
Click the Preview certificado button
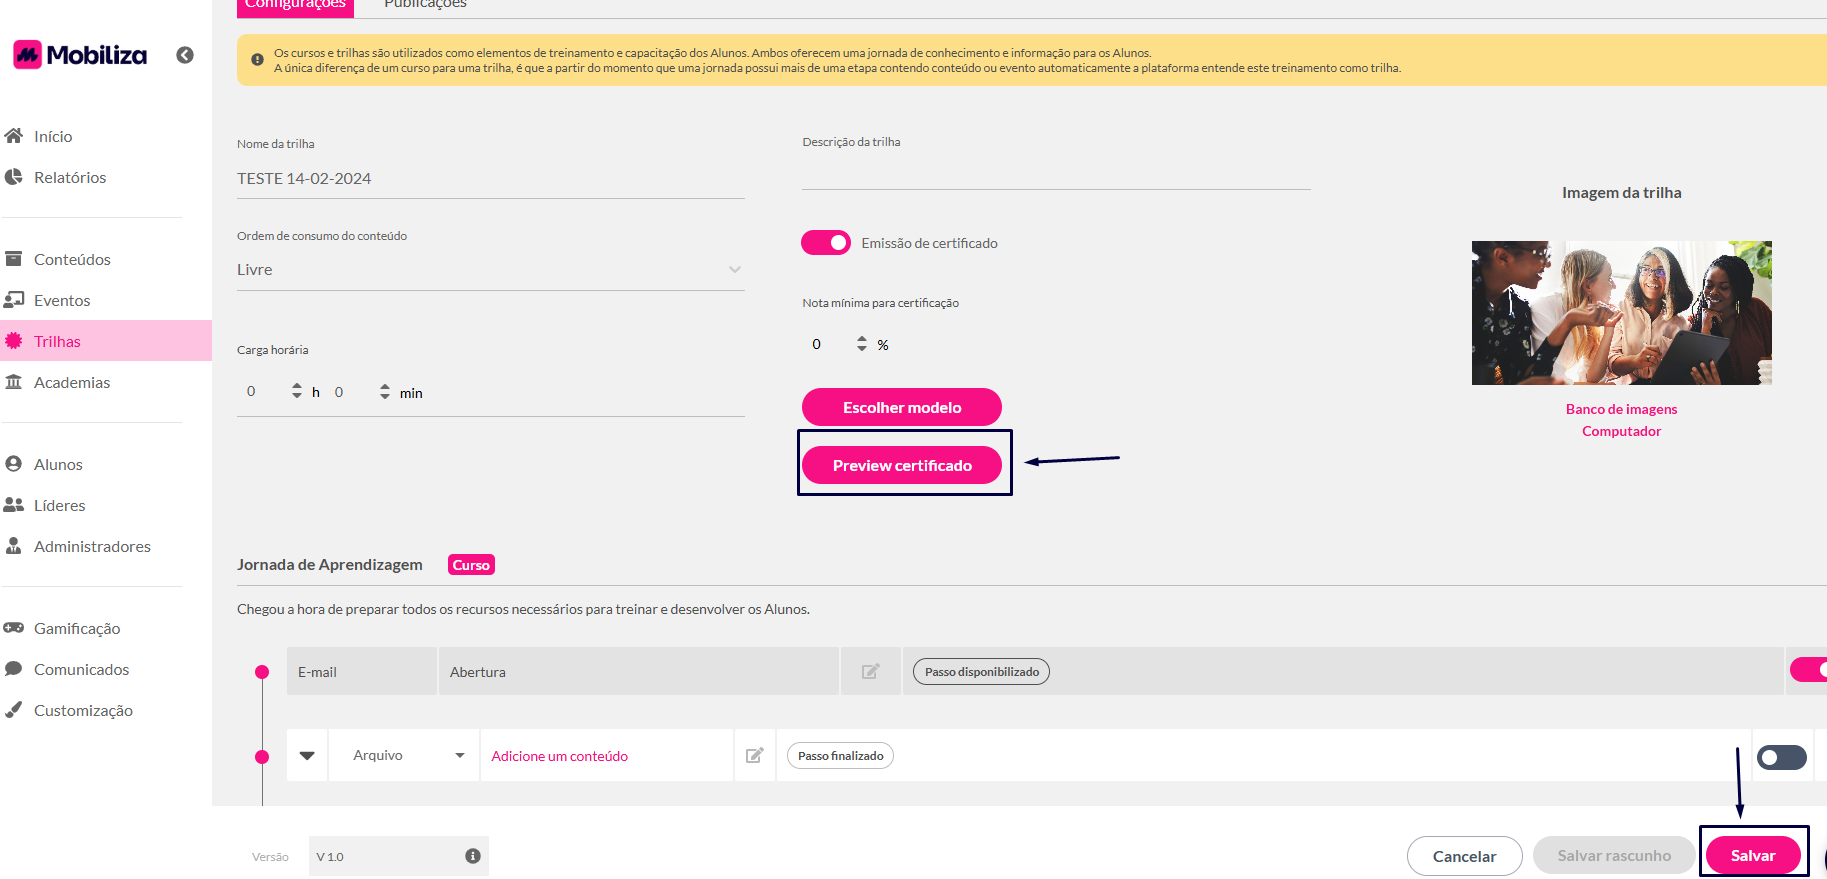click(x=902, y=465)
